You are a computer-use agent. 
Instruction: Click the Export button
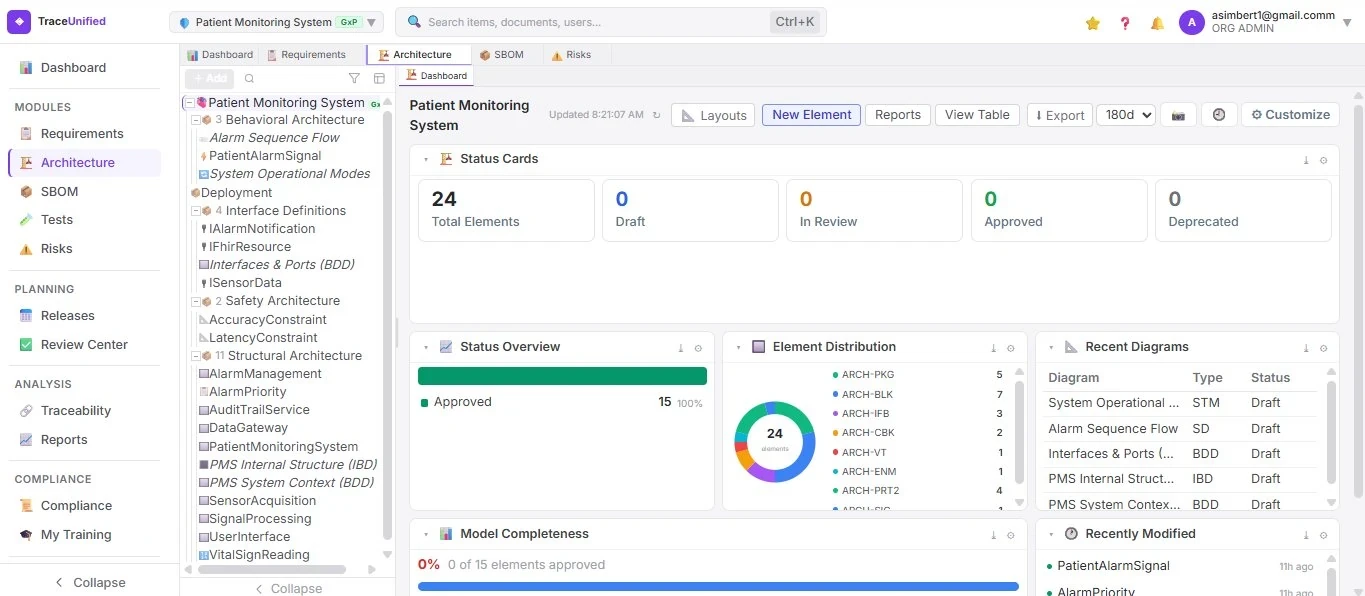tap(1060, 115)
